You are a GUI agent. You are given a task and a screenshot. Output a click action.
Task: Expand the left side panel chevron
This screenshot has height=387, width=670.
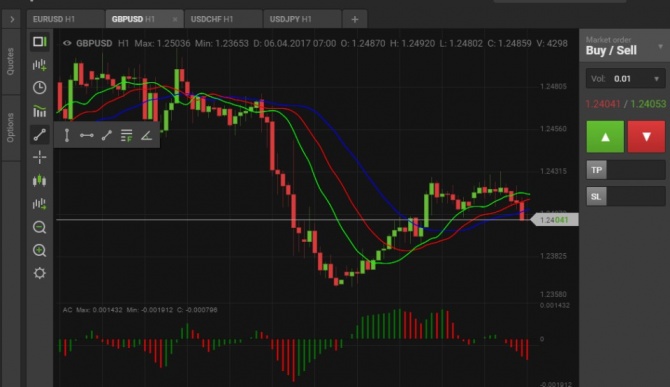12,19
